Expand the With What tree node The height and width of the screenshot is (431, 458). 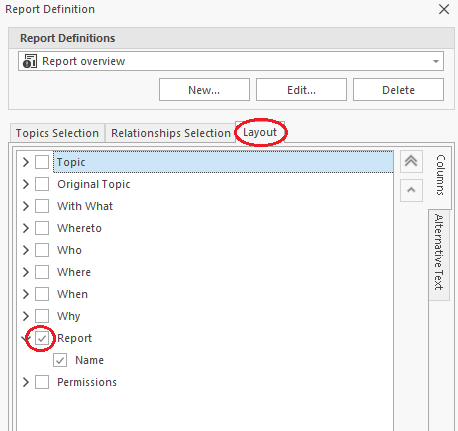coord(26,206)
